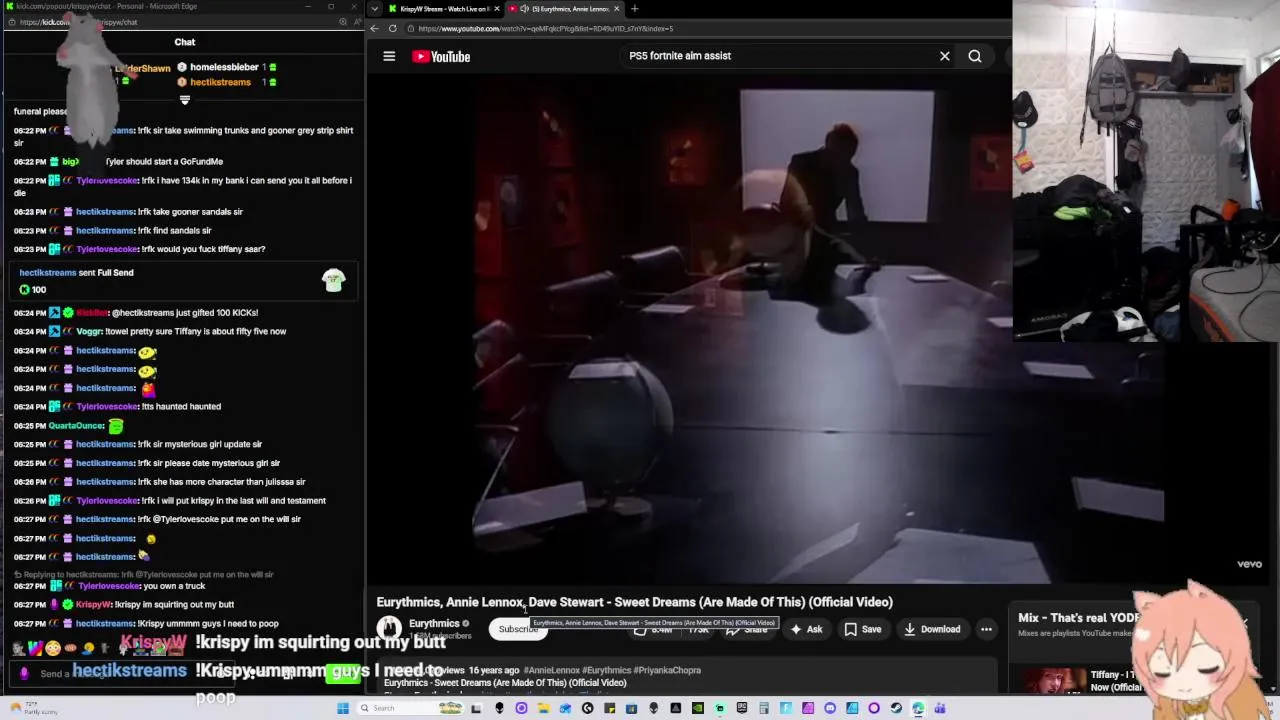1280x720 pixels.
Task: Open the Mix playlist header
Action: [1078, 618]
